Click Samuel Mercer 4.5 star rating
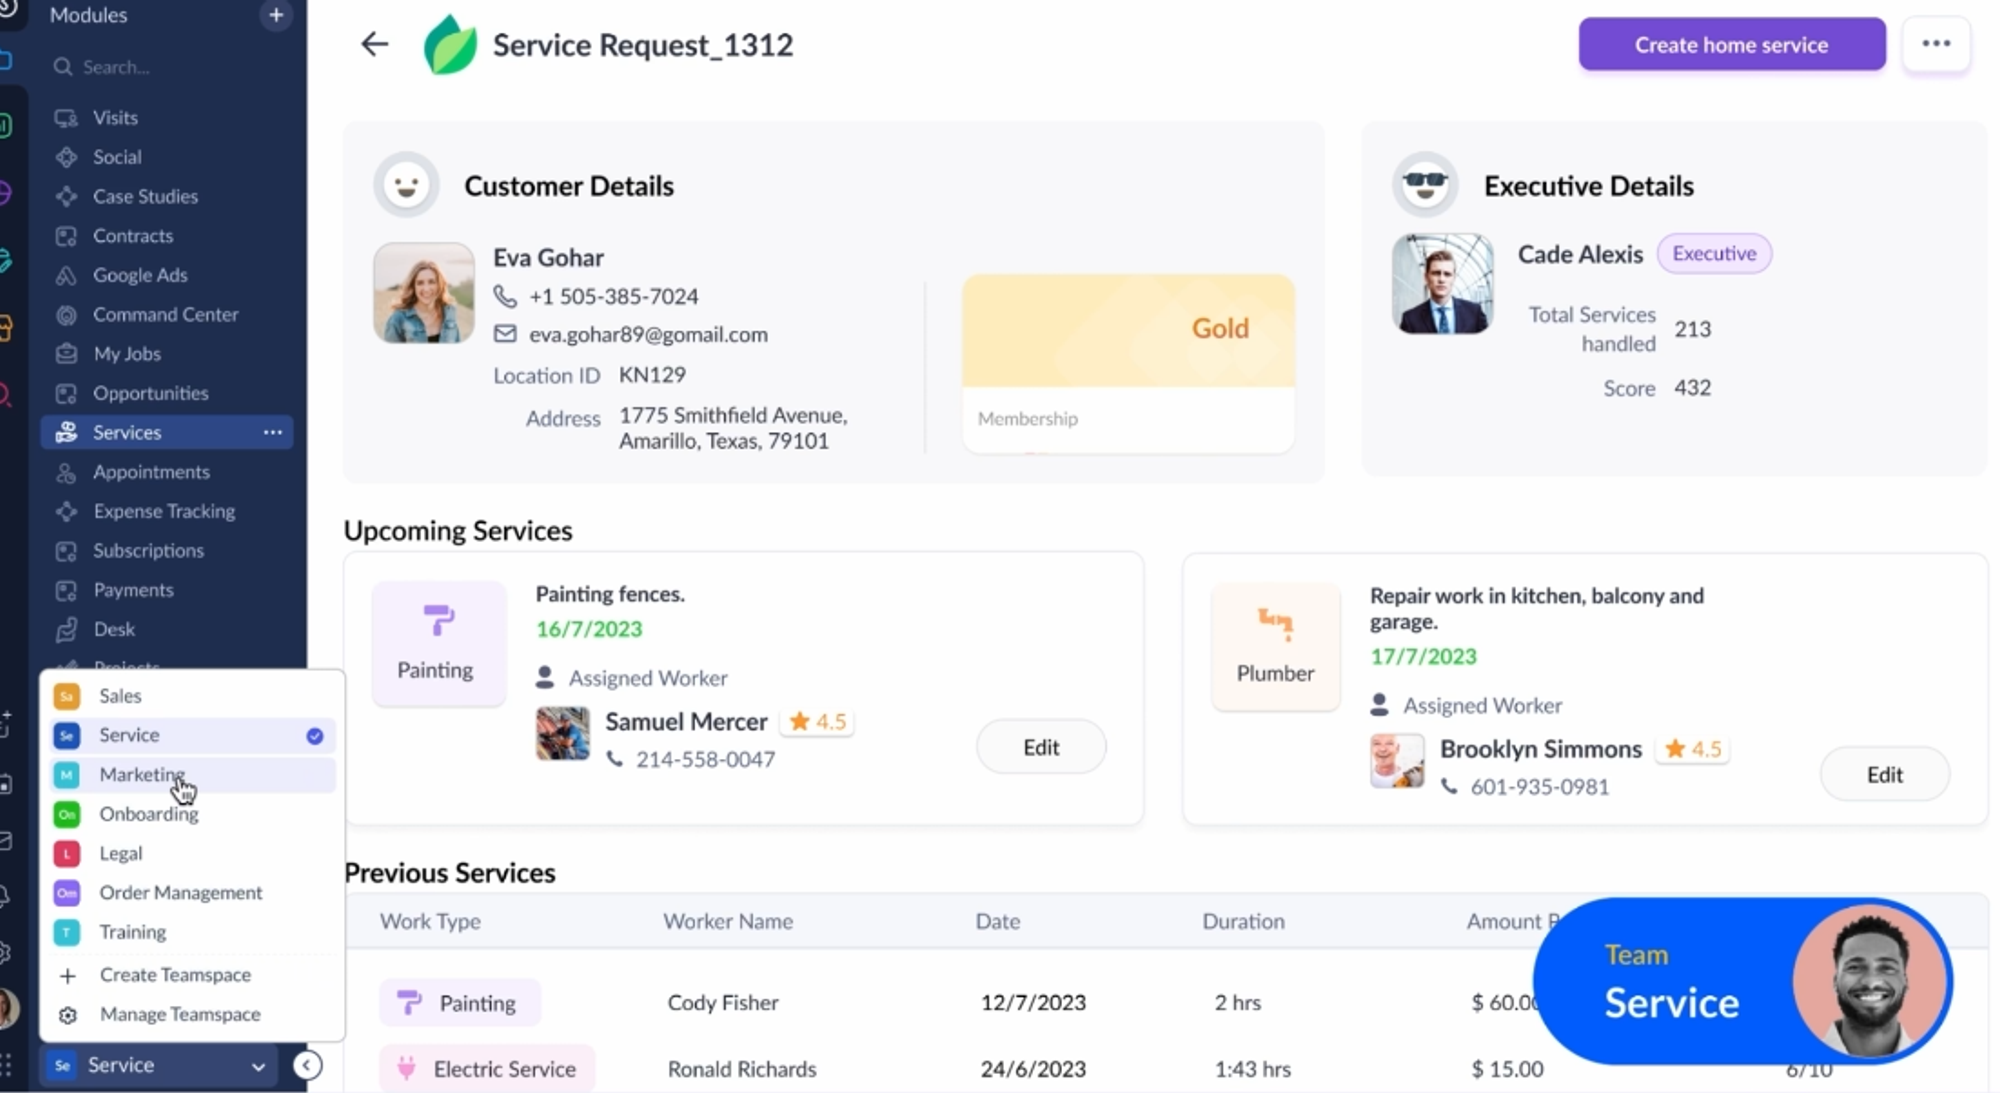 [x=818, y=722]
